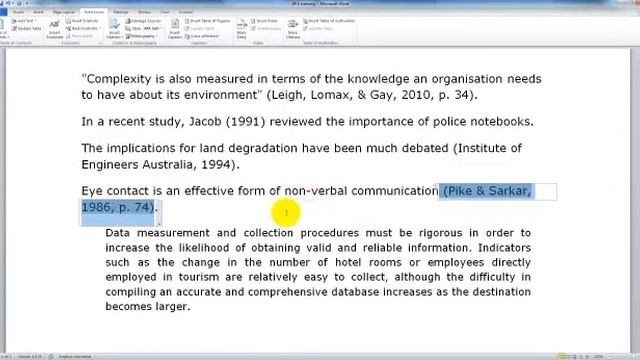Switch to the Mailings tab
Viewport: 640px width, 360px height.
tap(120, 12)
